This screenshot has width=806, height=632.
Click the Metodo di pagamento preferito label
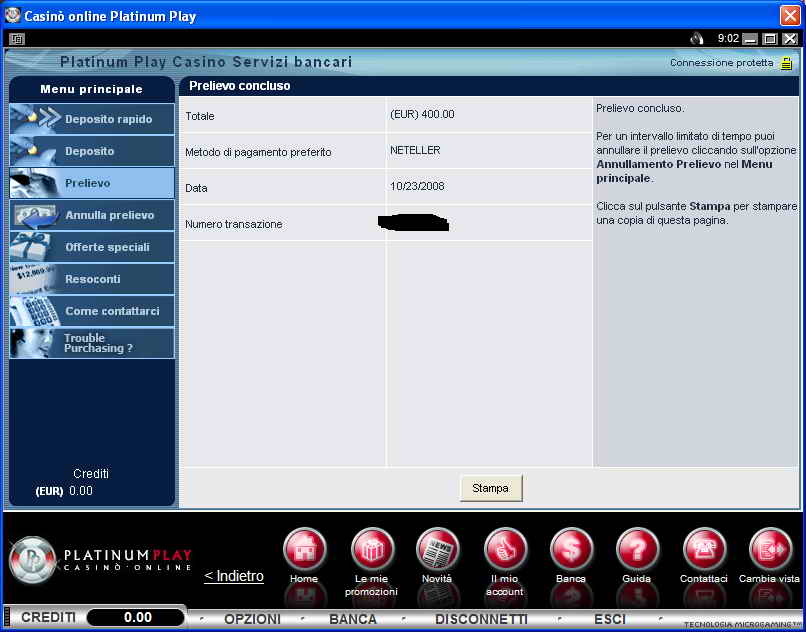click(258, 152)
